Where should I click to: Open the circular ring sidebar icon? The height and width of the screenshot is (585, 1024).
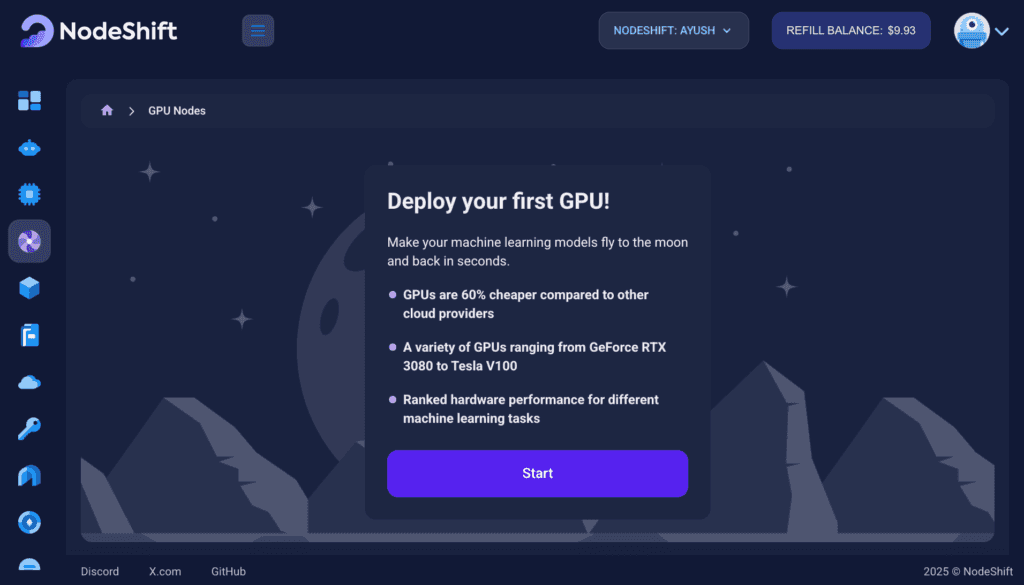click(29, 522)
